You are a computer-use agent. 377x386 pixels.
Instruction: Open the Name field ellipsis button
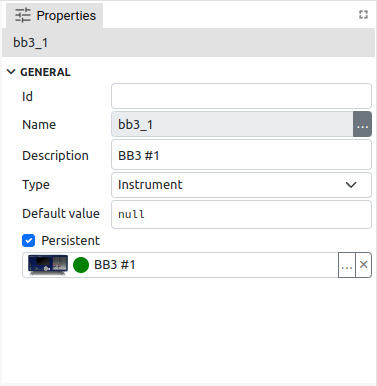pyautogui.click(x=362, y=124)
